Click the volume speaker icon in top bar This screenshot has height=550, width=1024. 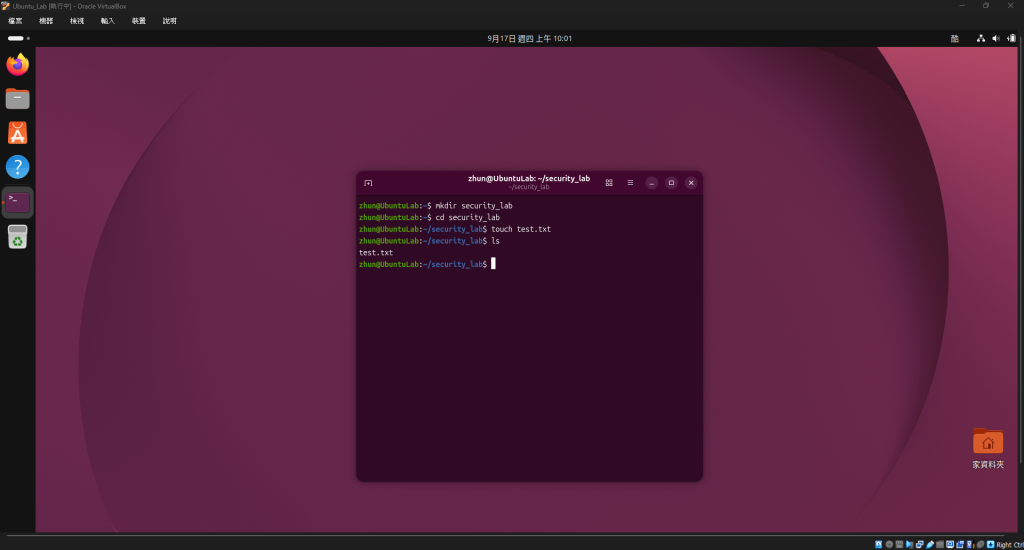coord(996,39)
